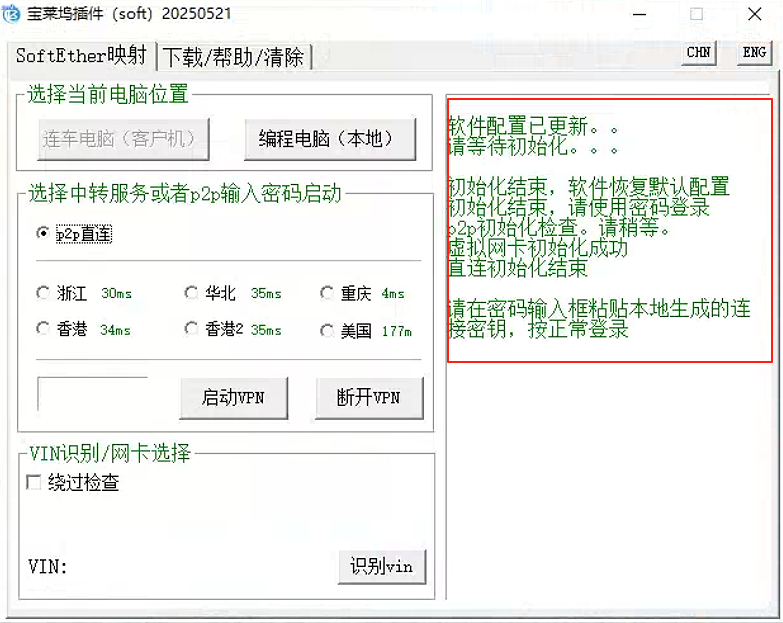
Task: Switch to the 香港2 relay server
Action: (192, 329)
